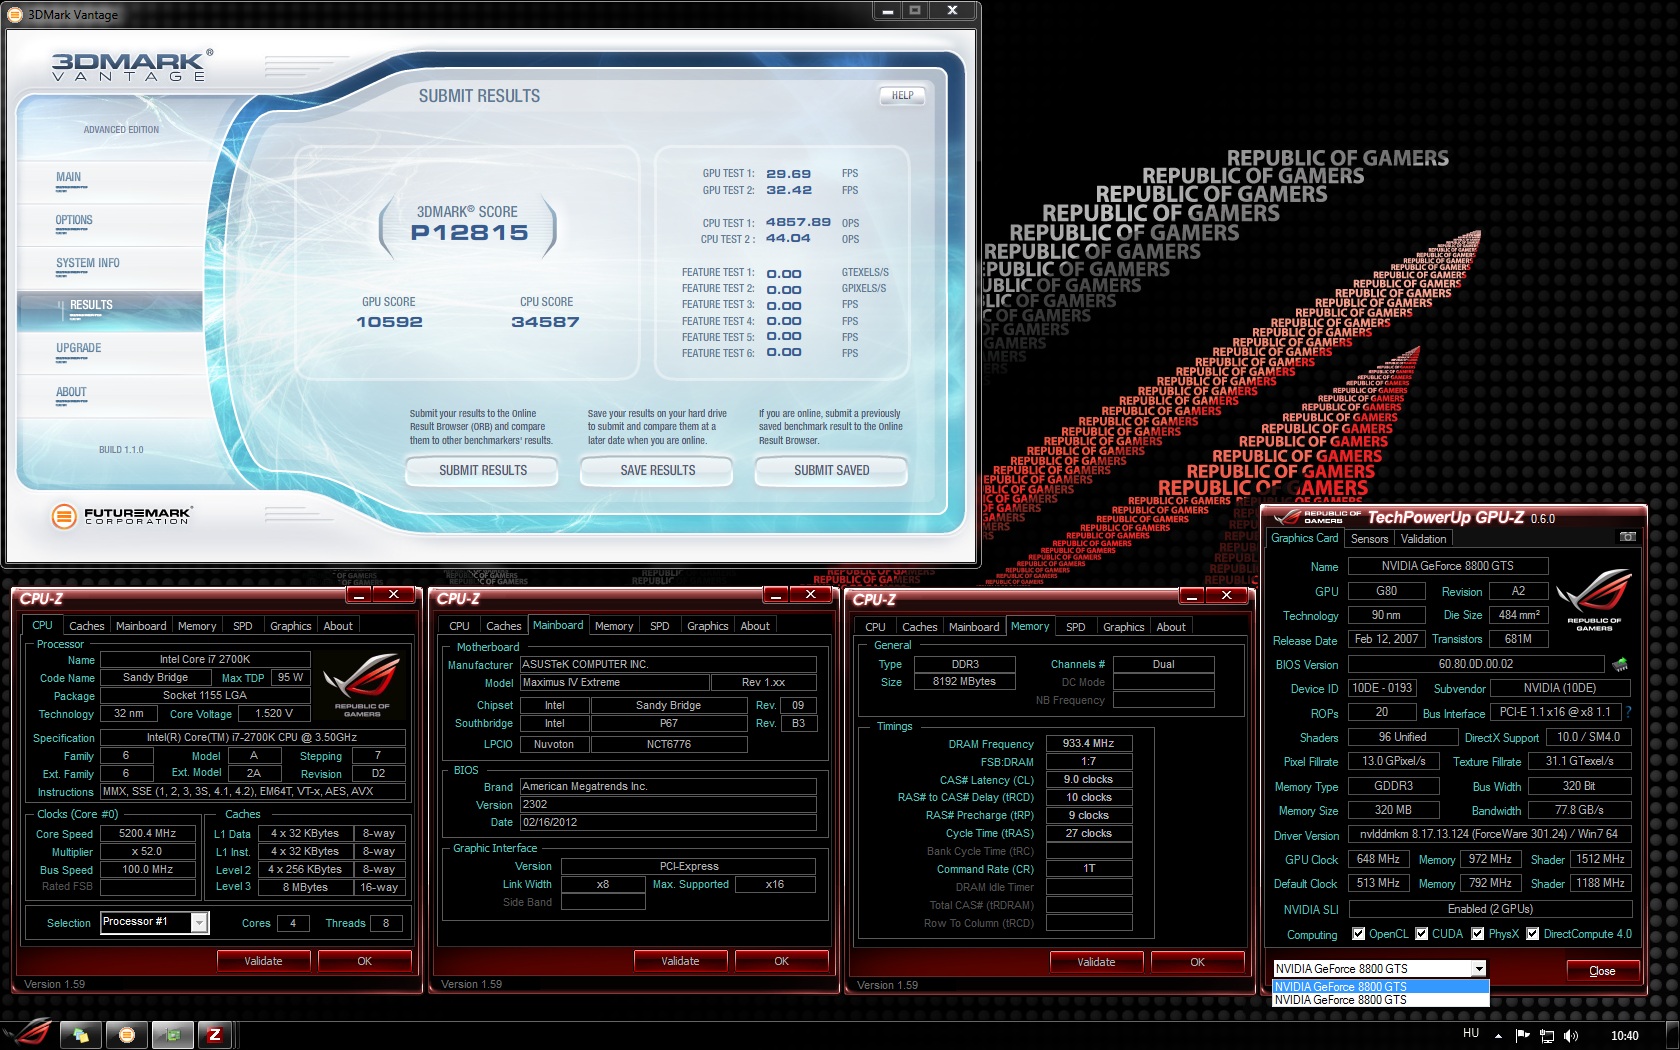The width and height of the screenshot is (1680, 1050).
Task: Click the GPU score value 10592
Action: 389,322
